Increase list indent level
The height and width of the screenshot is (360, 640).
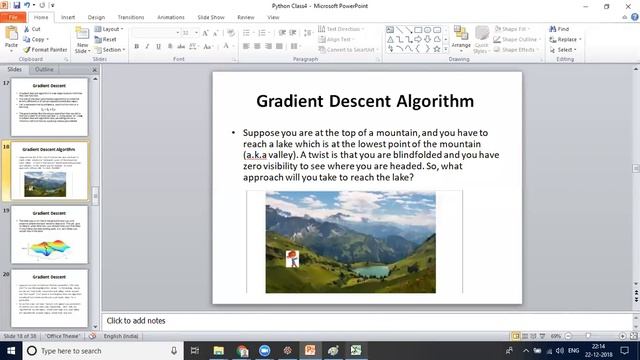[293, 33]
